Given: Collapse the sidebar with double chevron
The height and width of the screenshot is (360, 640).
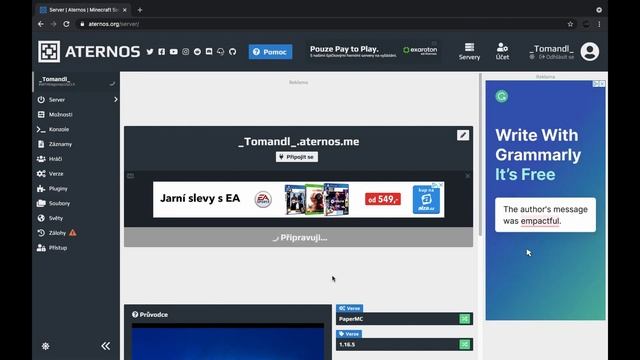Looking at the screenshot, I should (106, 346).
